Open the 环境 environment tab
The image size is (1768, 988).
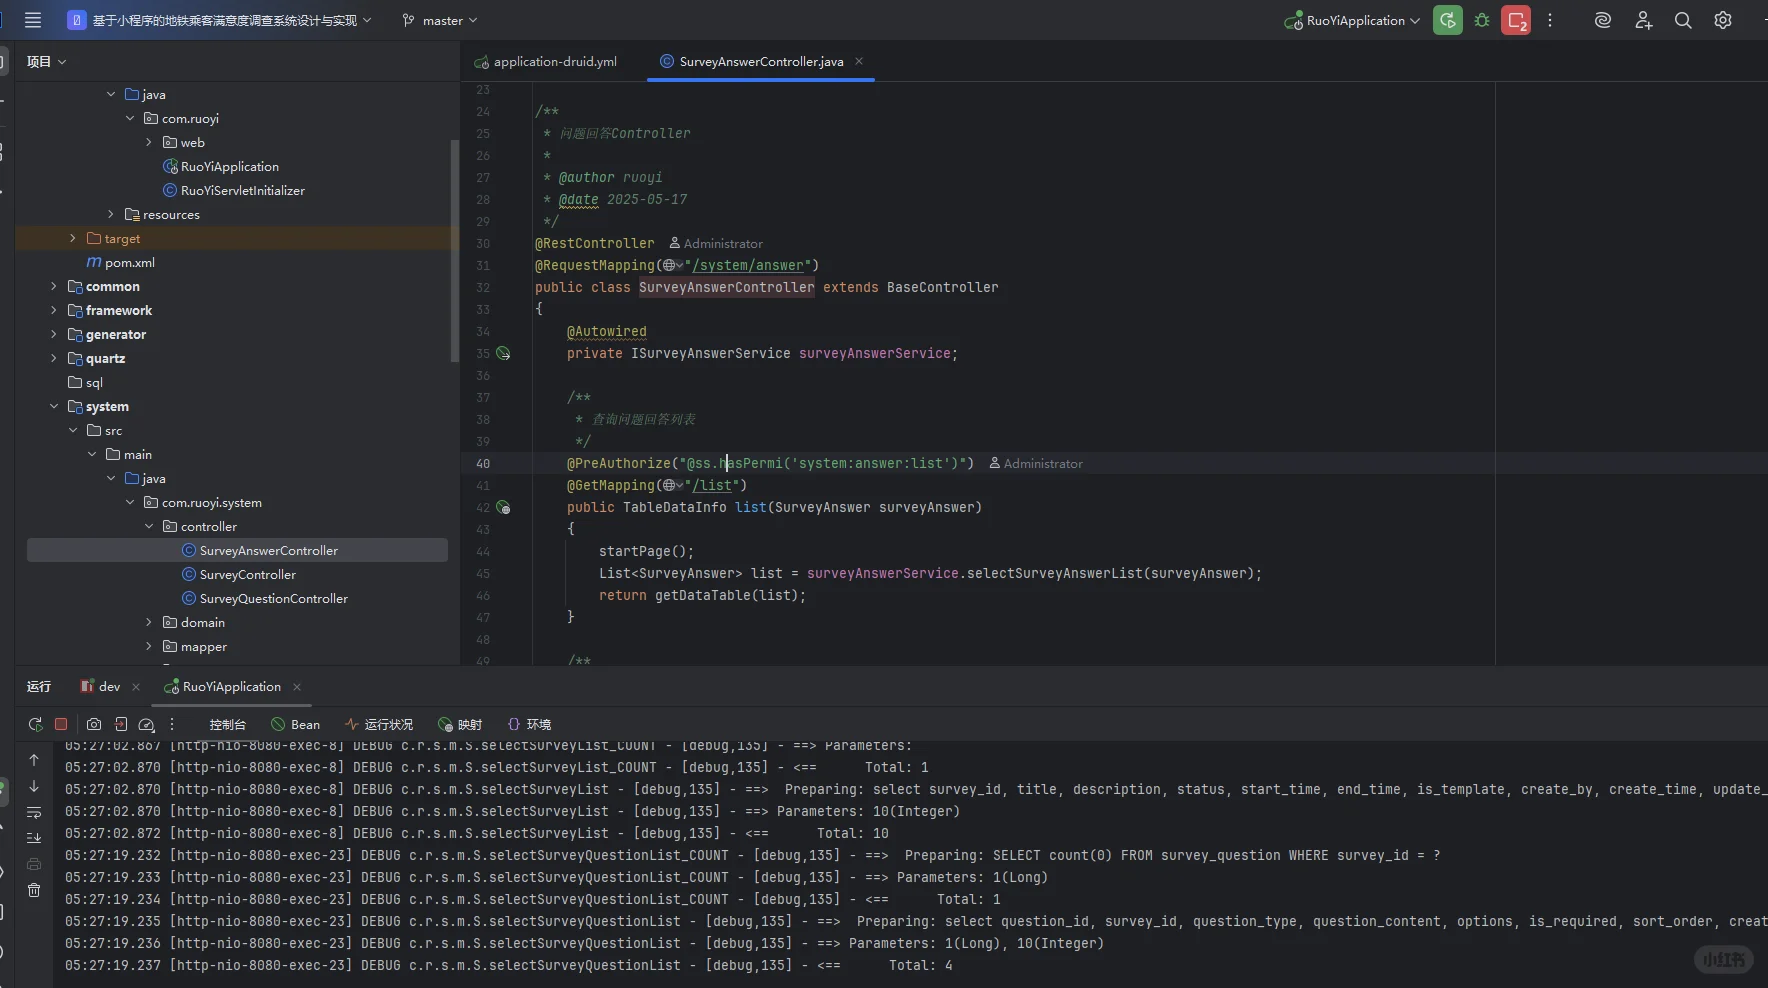(x=529, y=724)
